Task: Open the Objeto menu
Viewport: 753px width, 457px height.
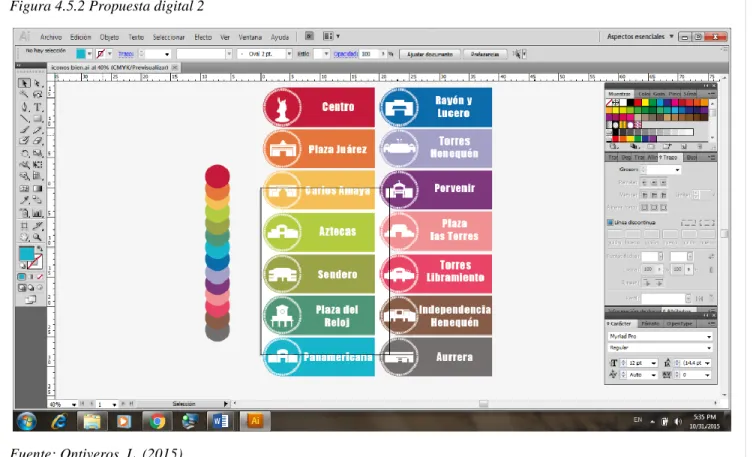Action: (109, 37)
